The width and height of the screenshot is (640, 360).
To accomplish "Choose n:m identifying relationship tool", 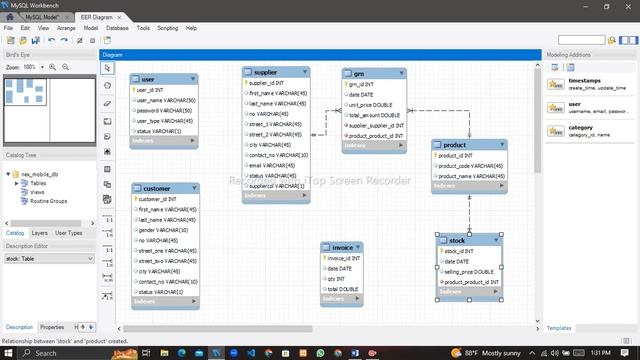I will [x=107, y=278].
